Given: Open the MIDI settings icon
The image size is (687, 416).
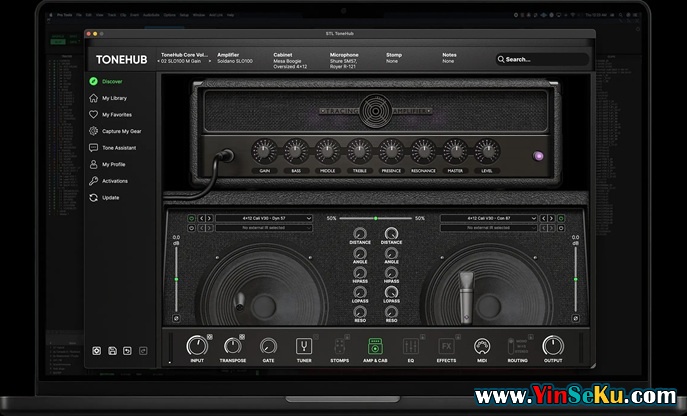Looking at the screenshot, I should (481, 346).
